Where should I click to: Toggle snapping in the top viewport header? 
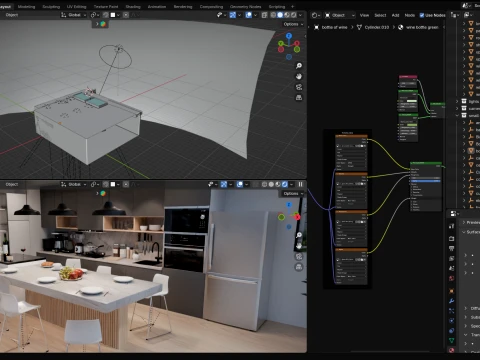click(106, 15)
